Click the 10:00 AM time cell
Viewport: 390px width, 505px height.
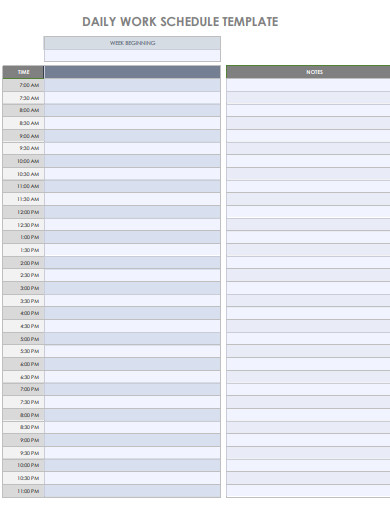tap(23, 161)
